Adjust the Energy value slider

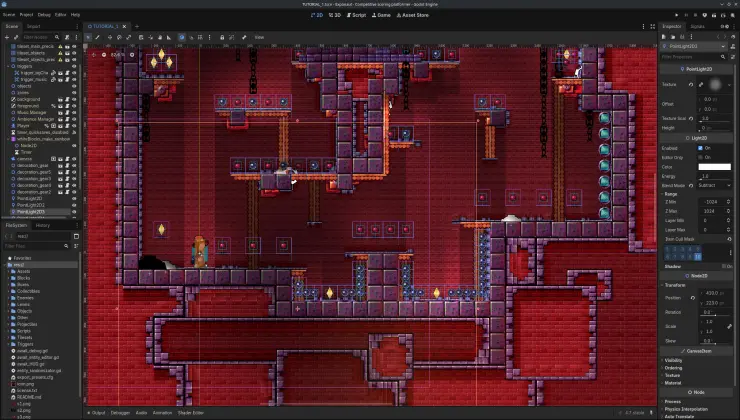[715, 176]
